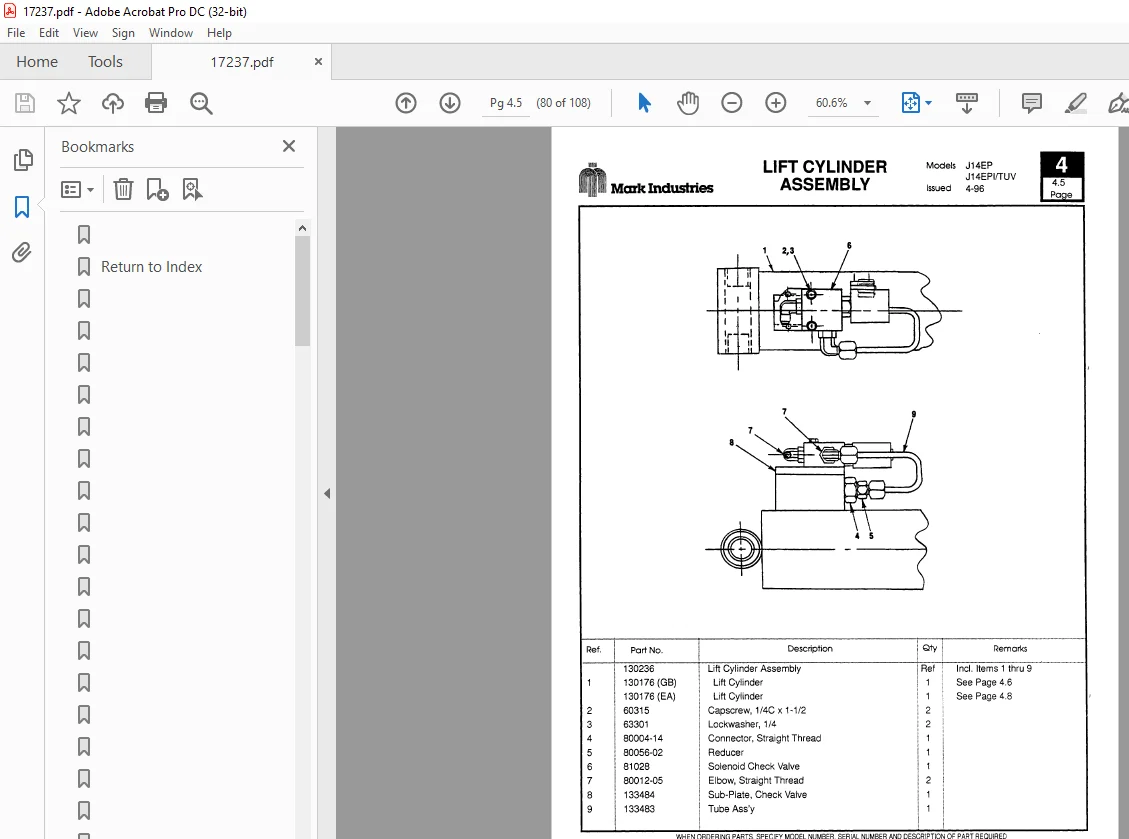1129x839 pixels.
Task: Go to the previous page arrow
Action: pos(406,103)
